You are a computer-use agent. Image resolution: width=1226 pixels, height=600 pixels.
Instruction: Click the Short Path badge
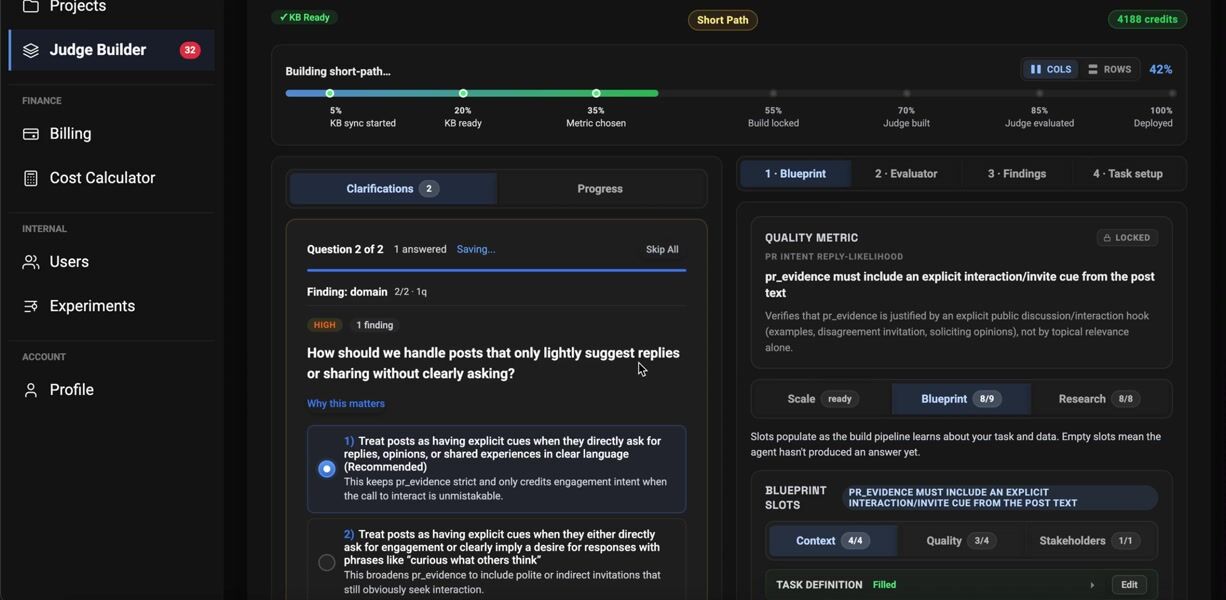722,20
